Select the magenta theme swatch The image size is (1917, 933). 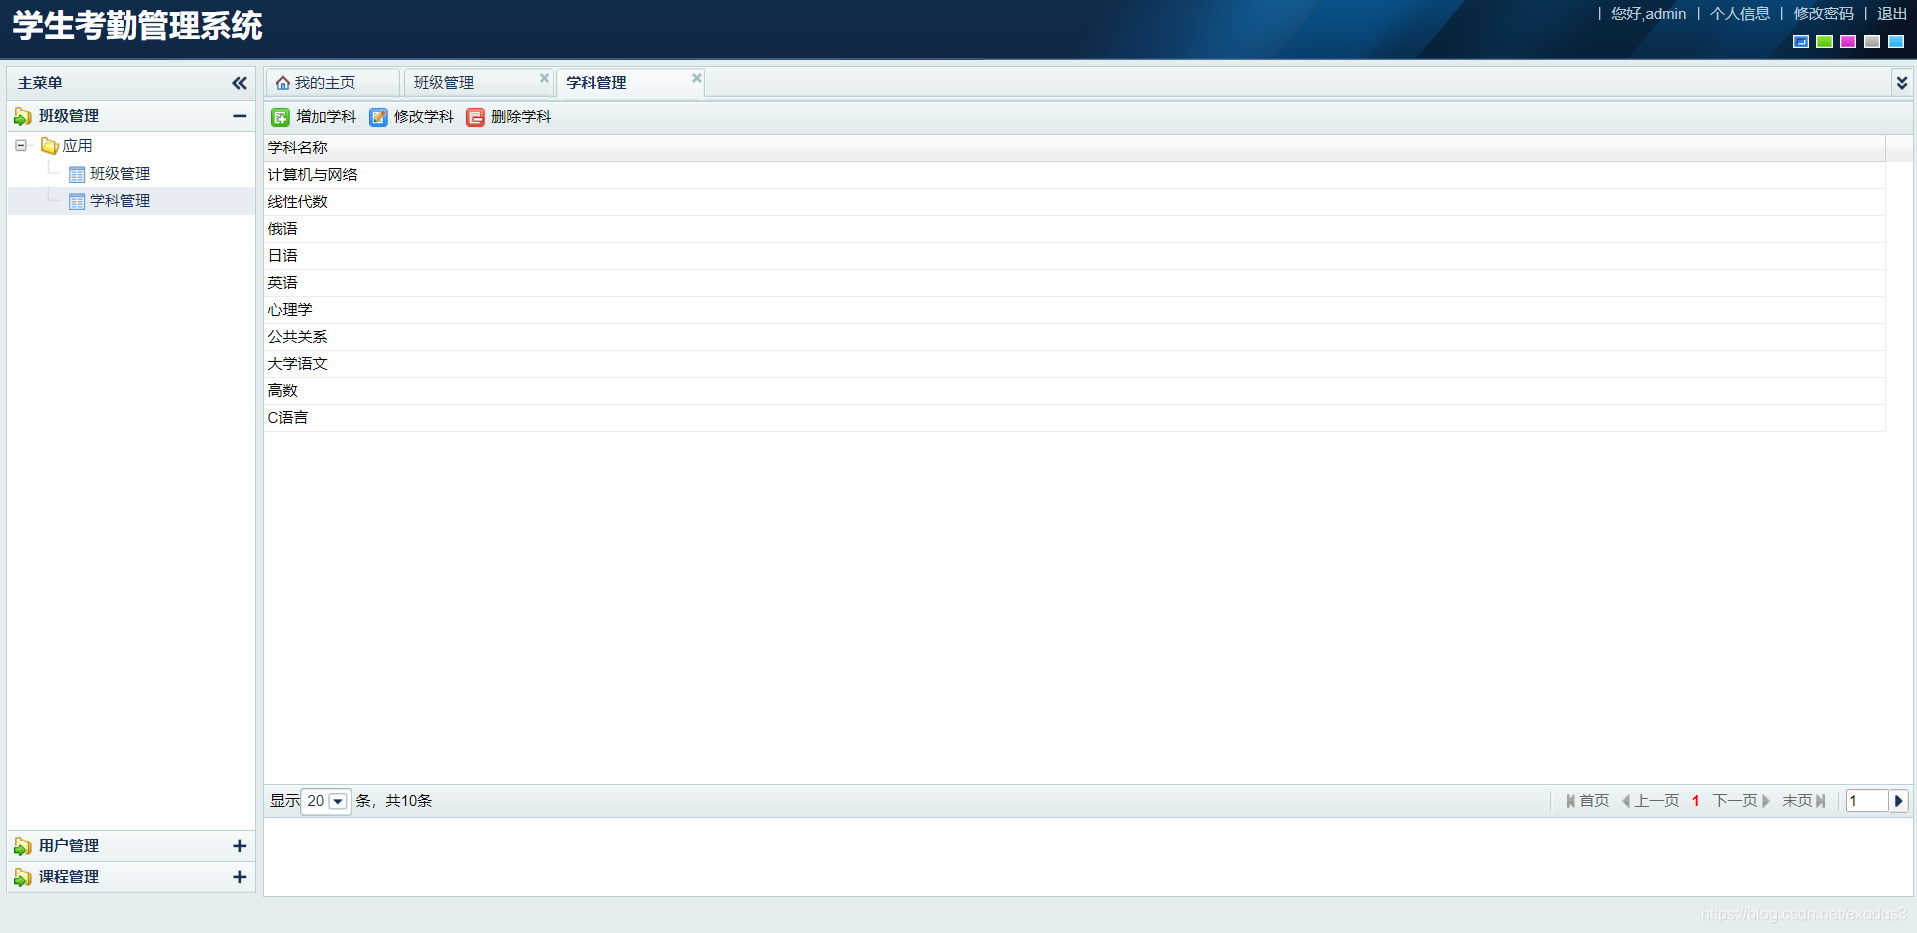pyautogui.click(x=1848, y=41)
